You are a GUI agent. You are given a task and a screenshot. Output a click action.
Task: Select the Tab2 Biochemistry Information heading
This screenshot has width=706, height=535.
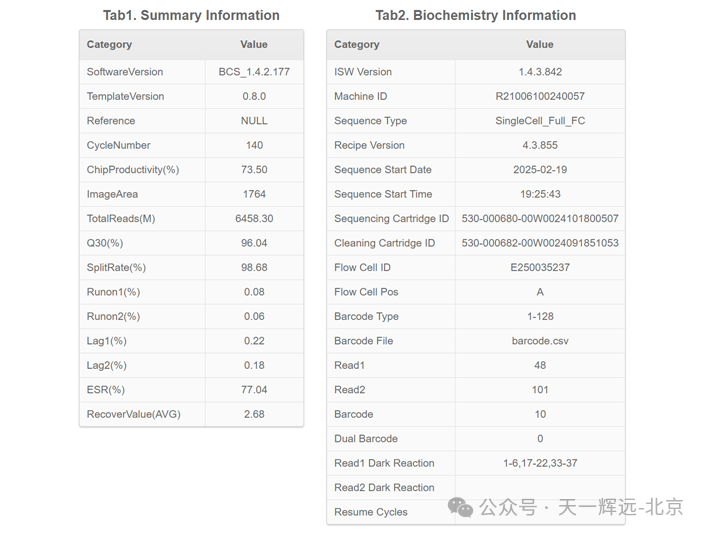(476, 15)
